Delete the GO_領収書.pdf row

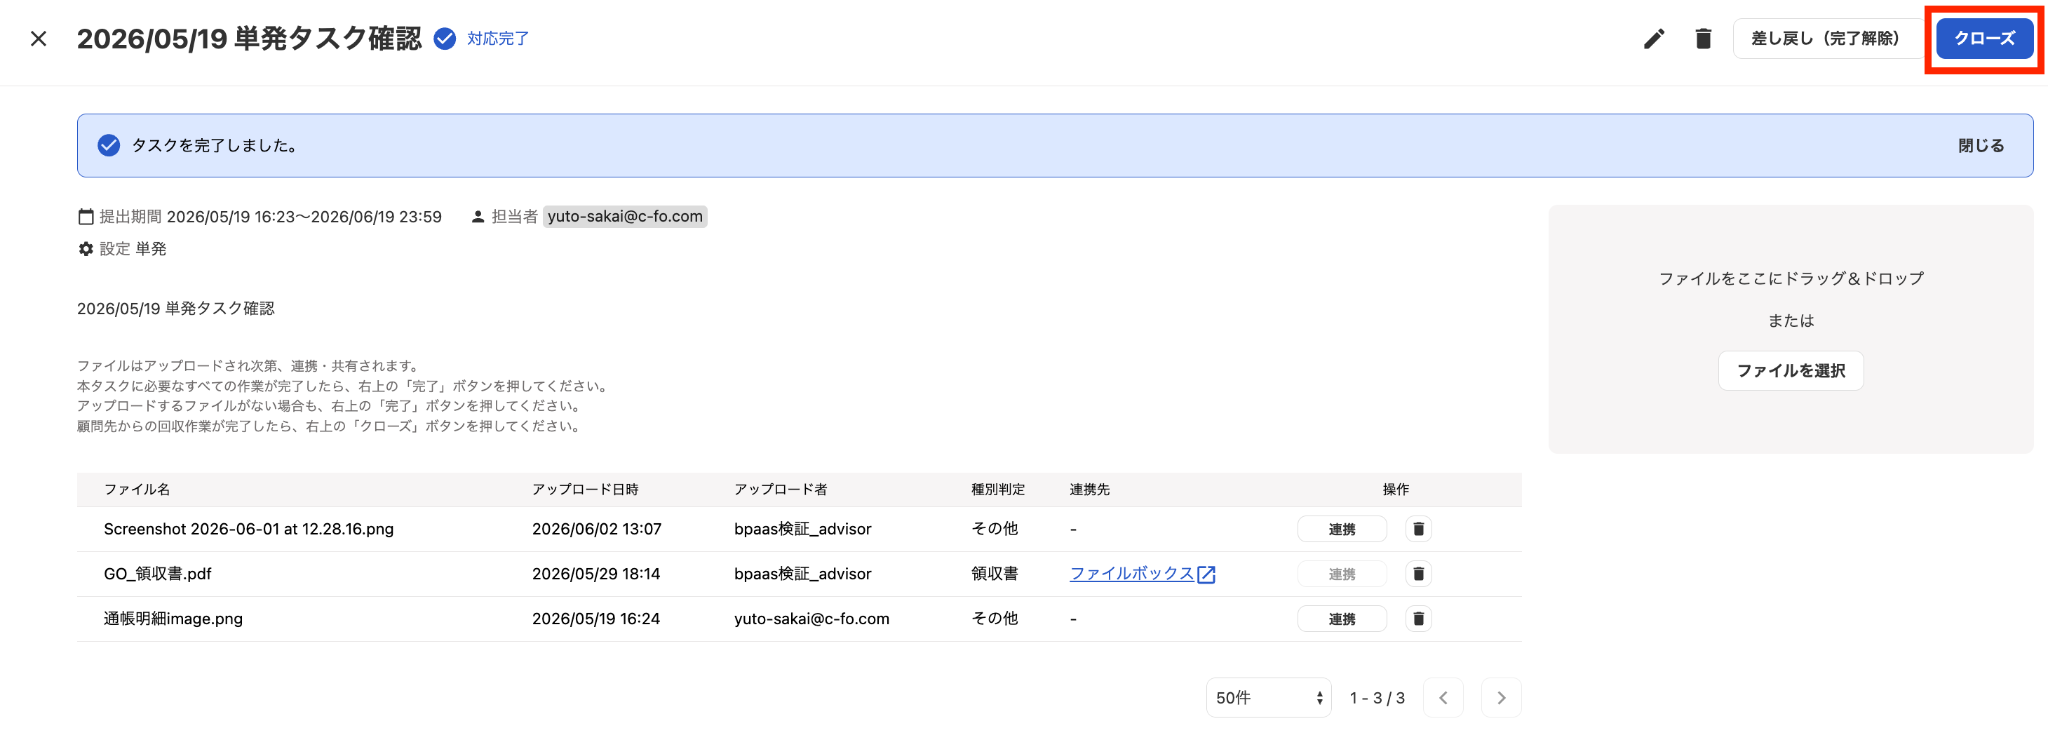pos(1418,574)
